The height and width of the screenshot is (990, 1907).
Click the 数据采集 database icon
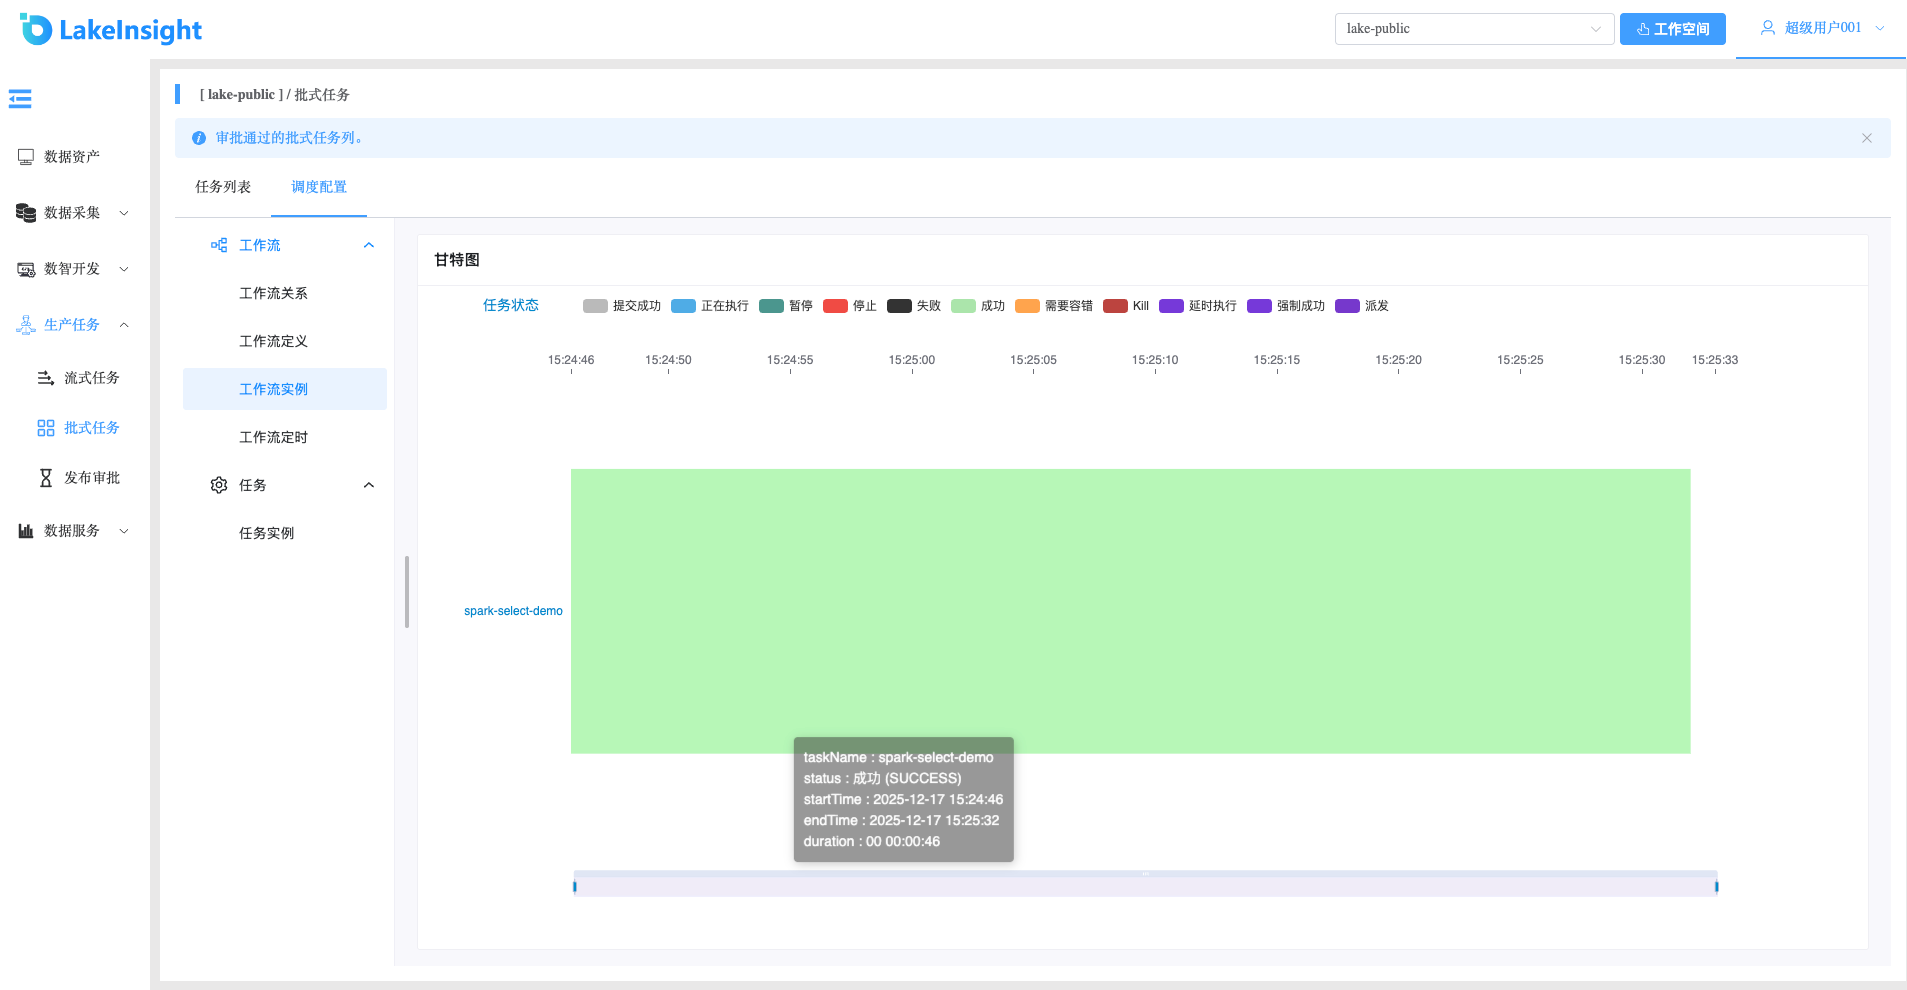tap(26, 213)
